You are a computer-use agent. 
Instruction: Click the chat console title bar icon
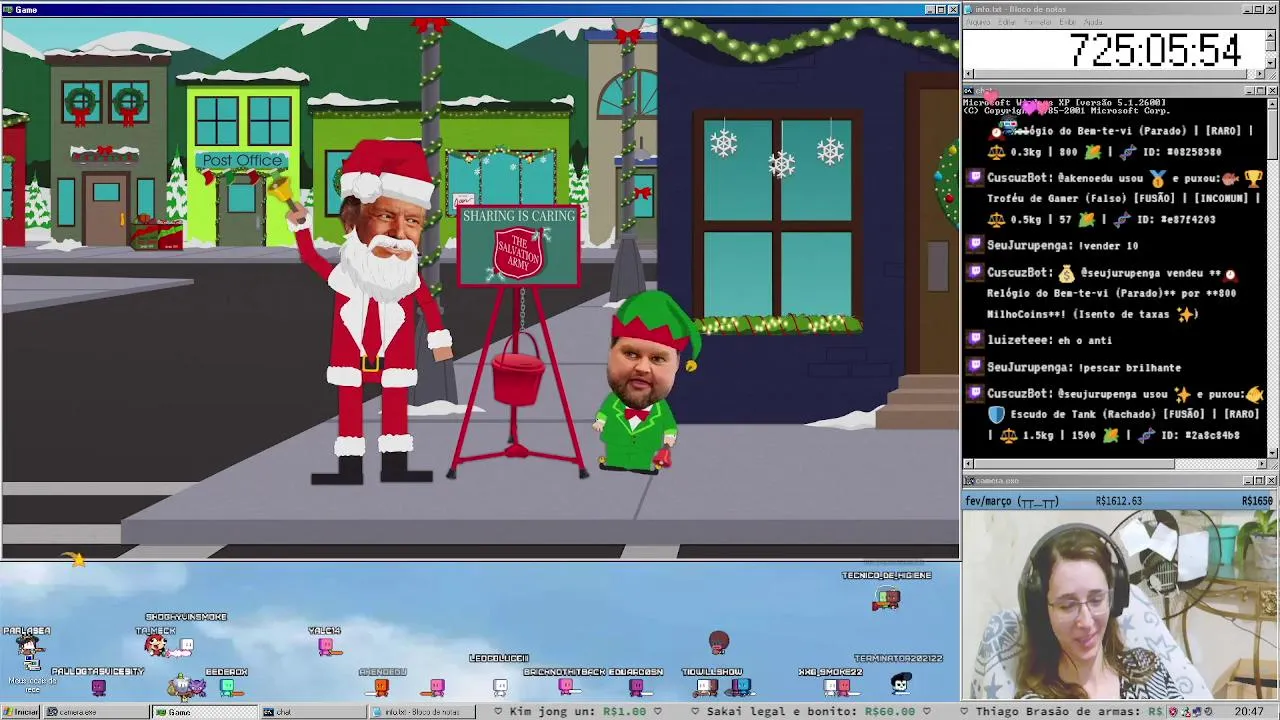pyautogui.click(x=969, y=91)
